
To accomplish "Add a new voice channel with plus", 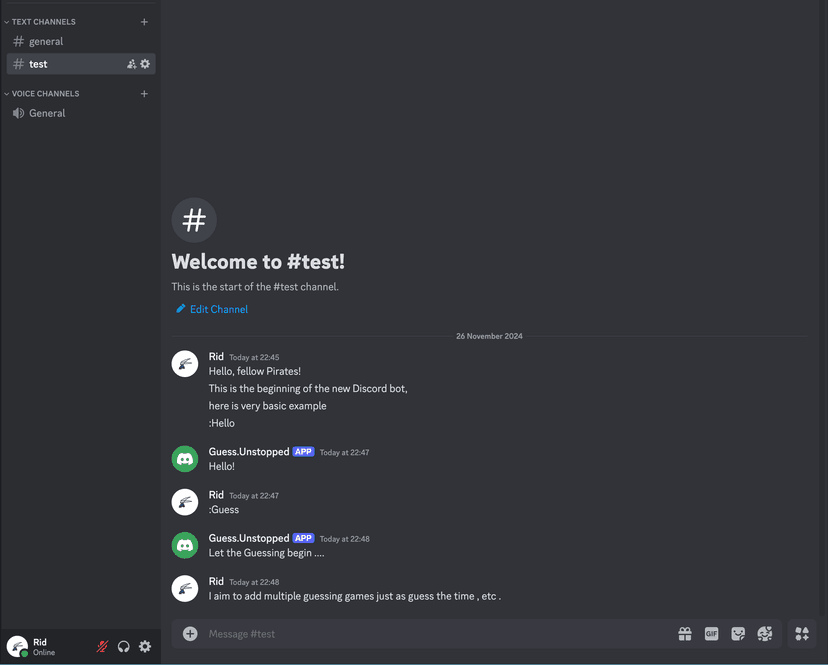I will [x=144, y=93].
